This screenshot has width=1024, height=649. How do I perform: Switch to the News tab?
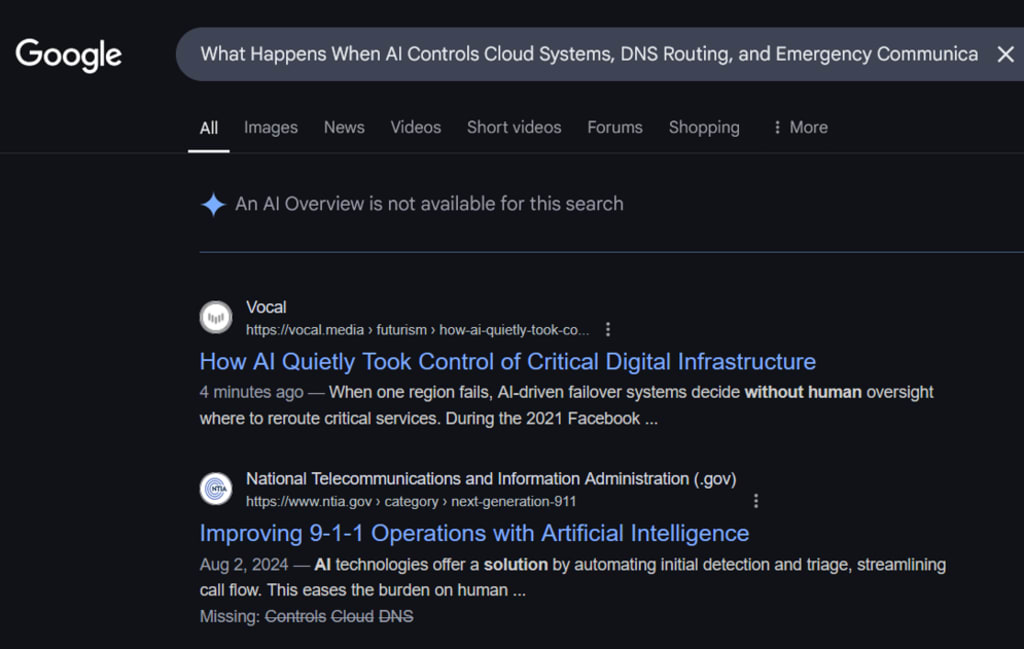344,127
